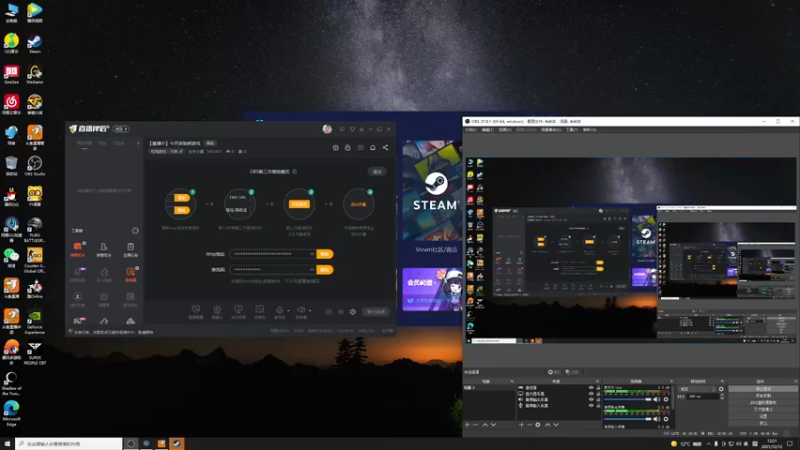Click the bell notification icon in streaming companion
Viewport: 800px width, 450px height.
(372, 147)
